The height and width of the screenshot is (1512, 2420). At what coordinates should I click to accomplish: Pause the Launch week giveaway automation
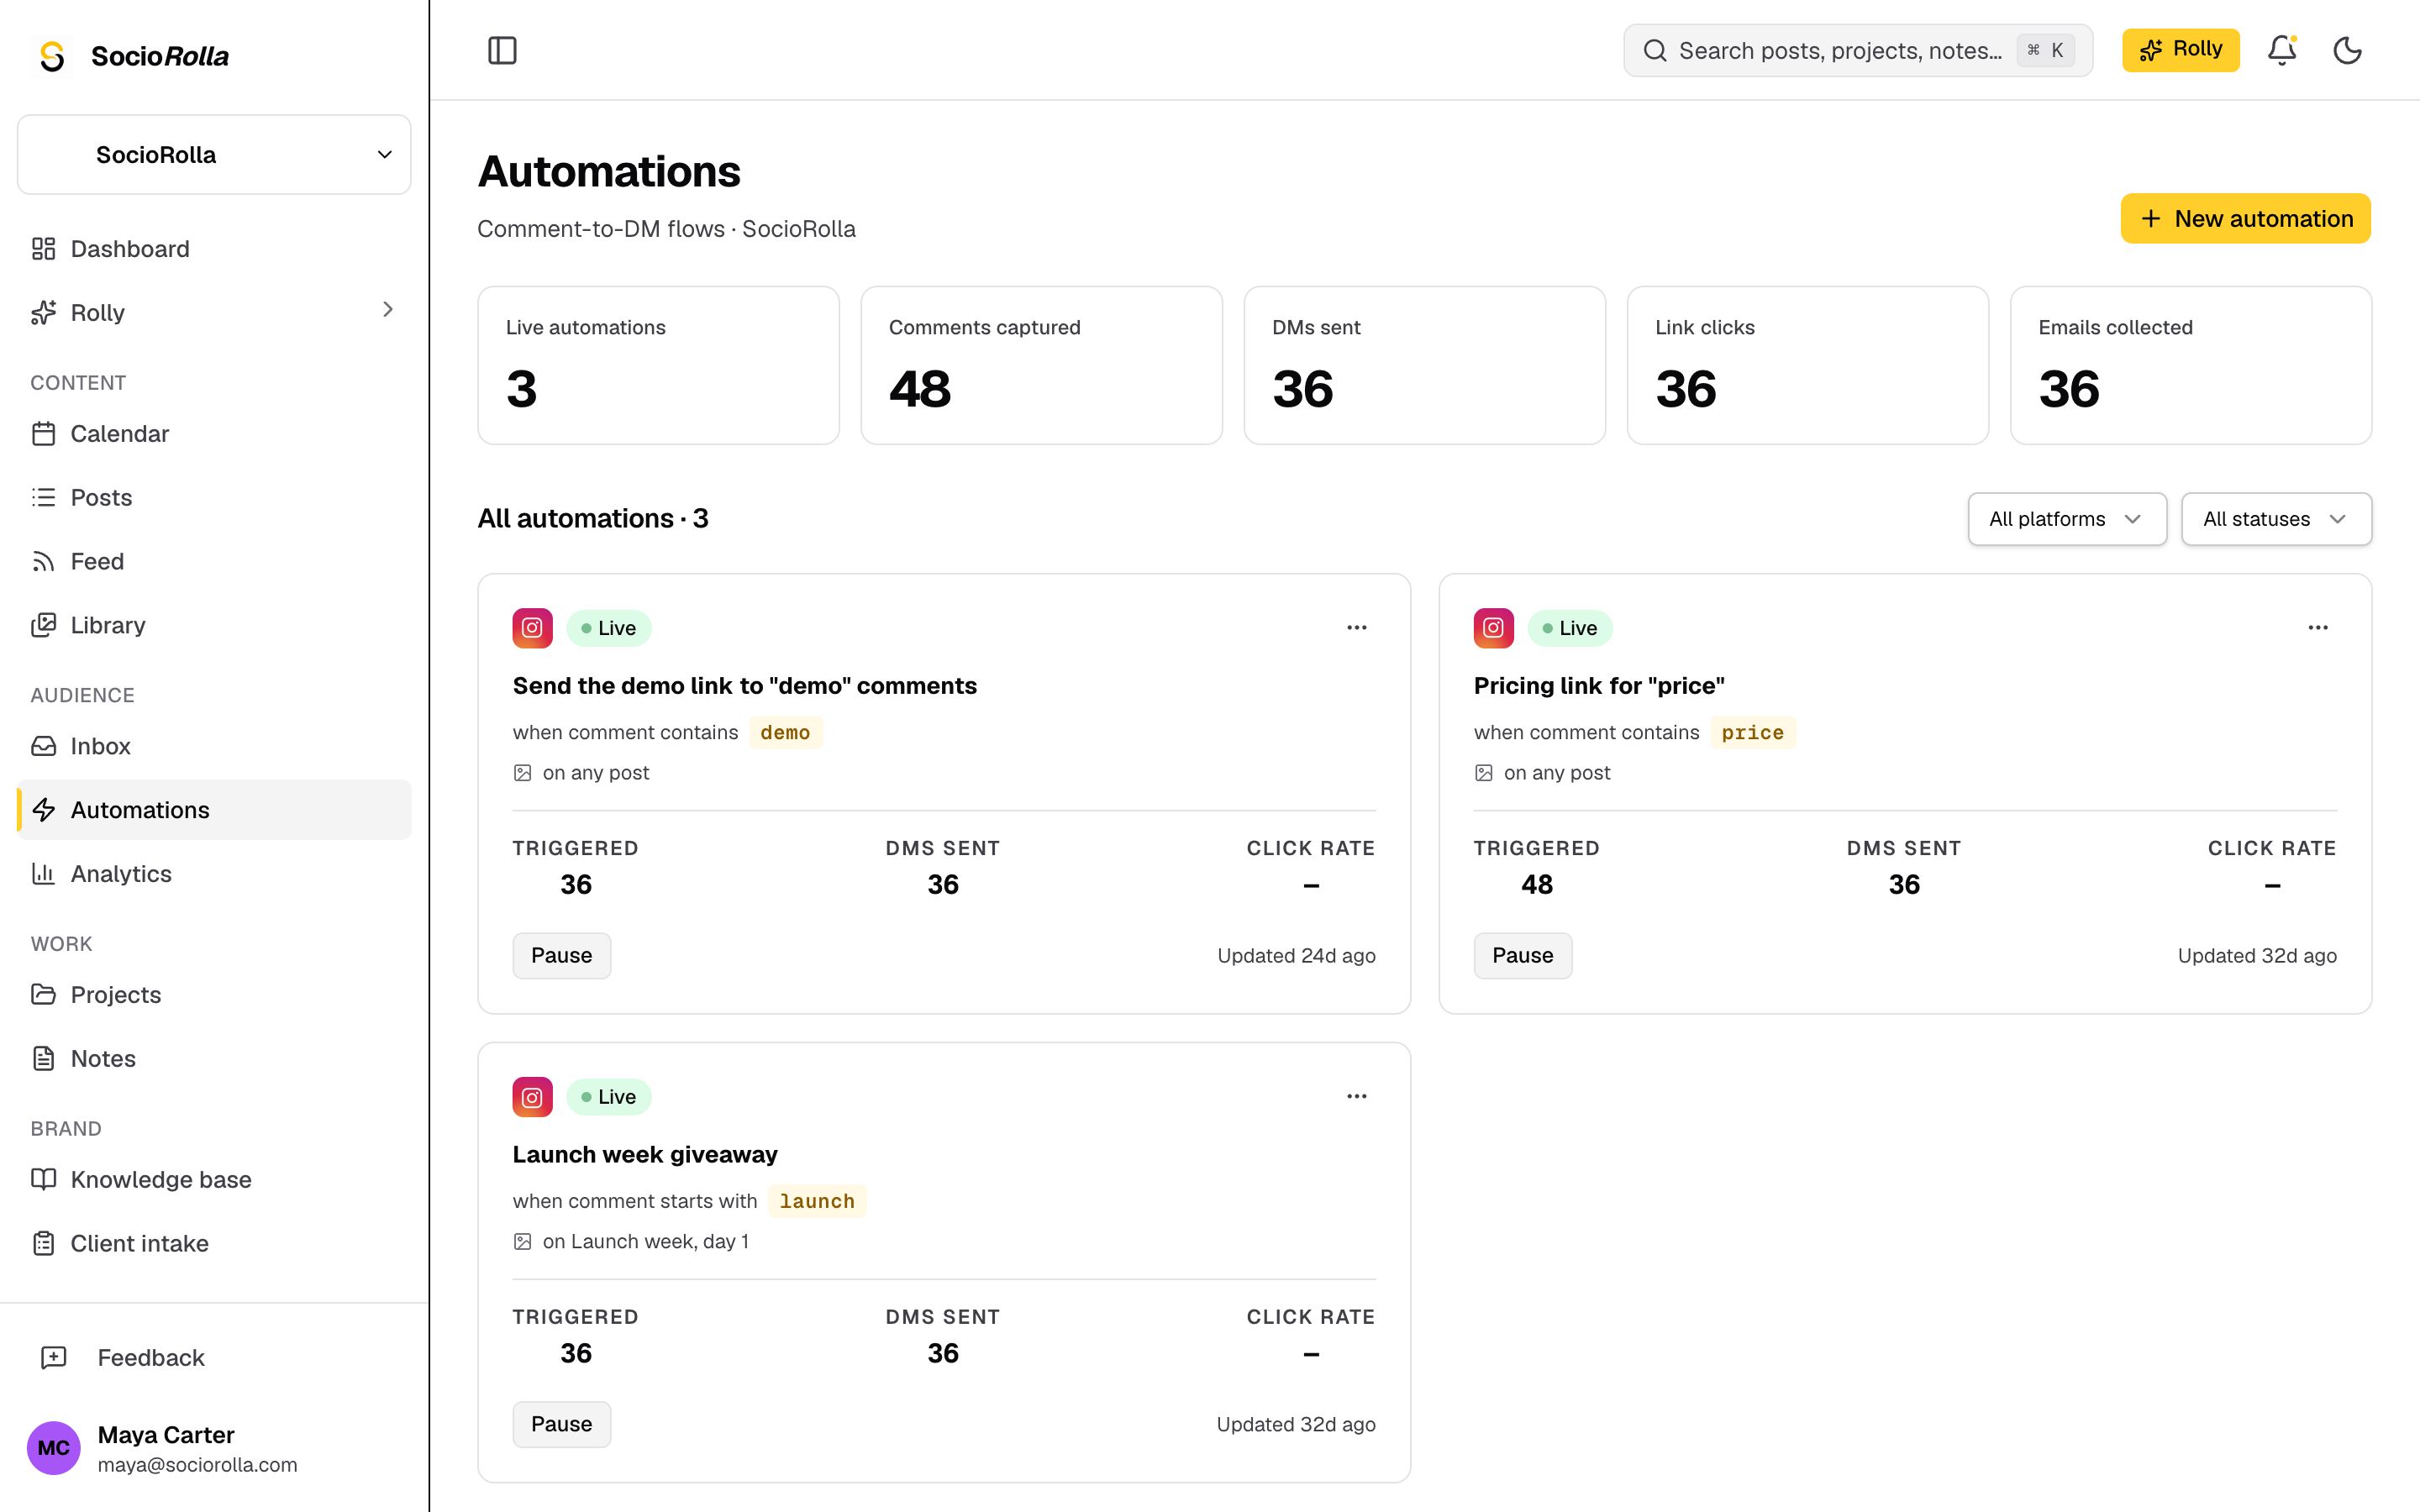[561, 1425]
